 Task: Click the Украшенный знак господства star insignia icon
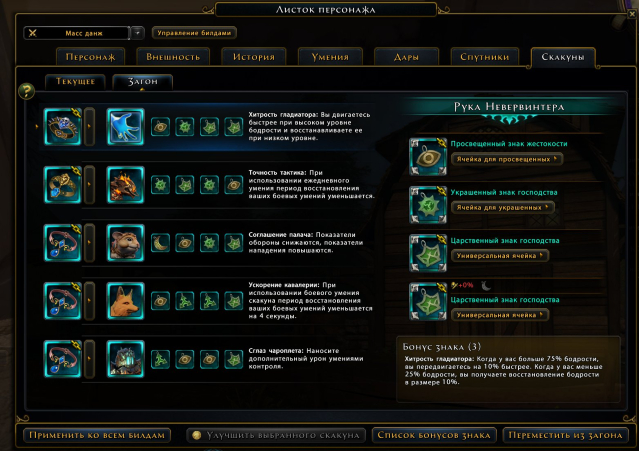click(428, 205)
